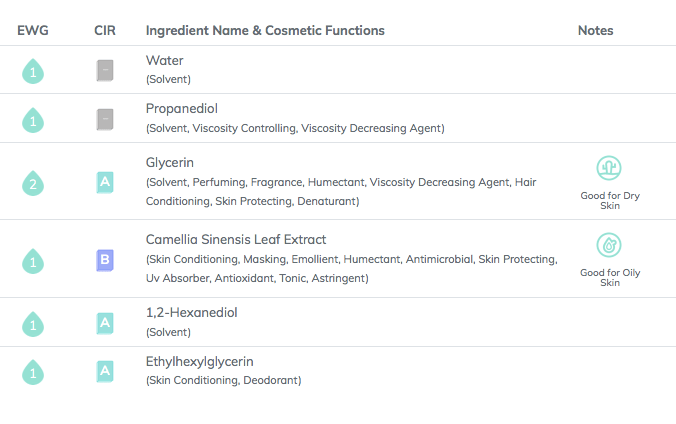Click the CIR grade B icon for Camellia
Image resolution: width=676 pixels, height=424 pixels.
tap(105, 261)
